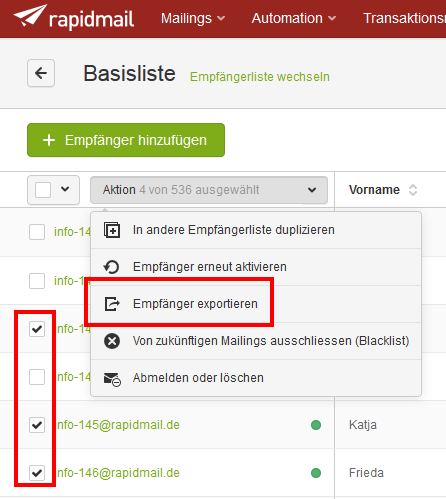The image size is (446, 499).
Task: Click Empfänger hinzufügen button
Action: pyautogui.click(x=126, y=140)
